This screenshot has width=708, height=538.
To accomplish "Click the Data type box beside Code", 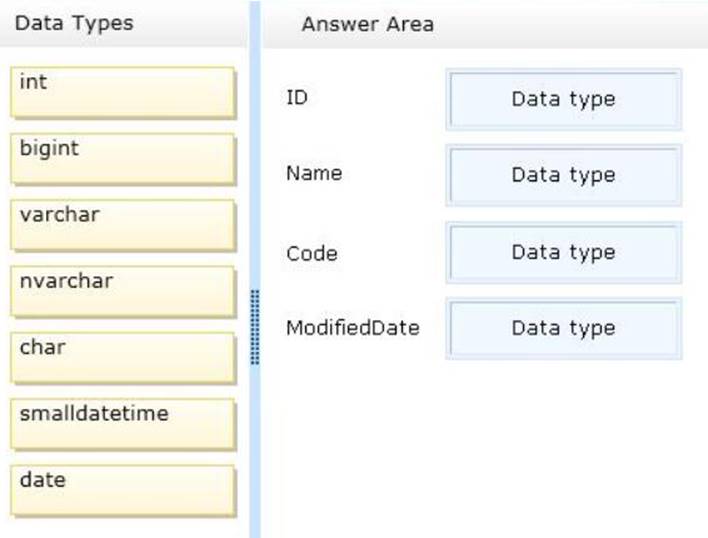I will click(563, 252).
